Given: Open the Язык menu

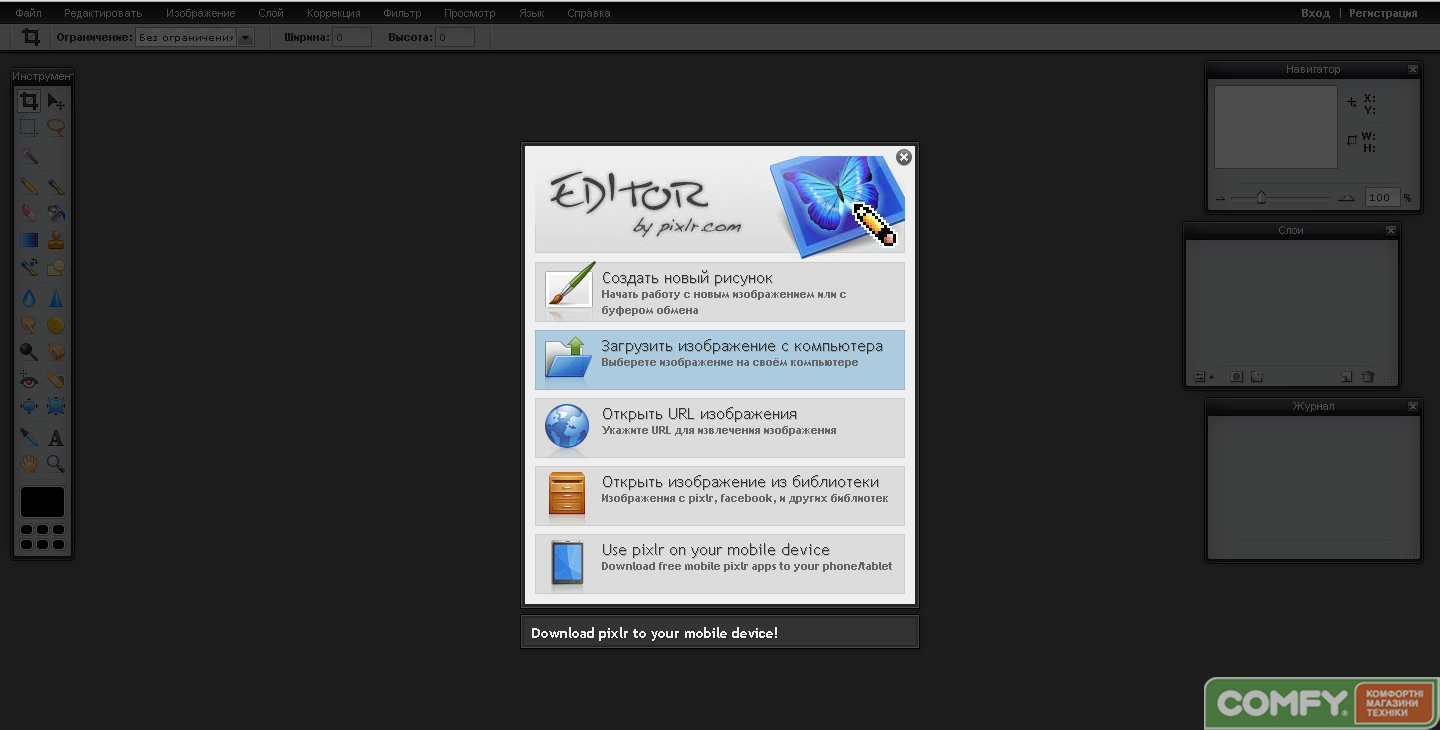Looking at the screenshot, I should pyautogui.click(x=532, y=13).
